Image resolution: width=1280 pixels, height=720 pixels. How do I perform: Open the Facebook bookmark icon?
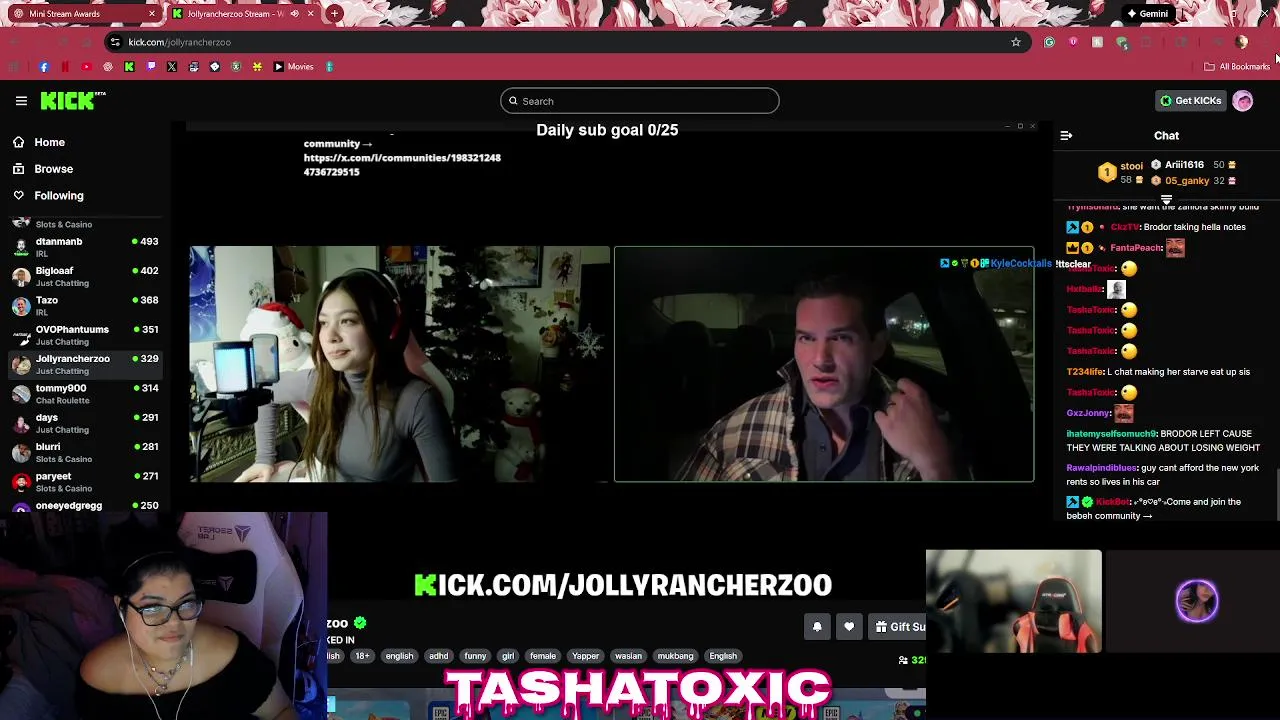[44, 67]
